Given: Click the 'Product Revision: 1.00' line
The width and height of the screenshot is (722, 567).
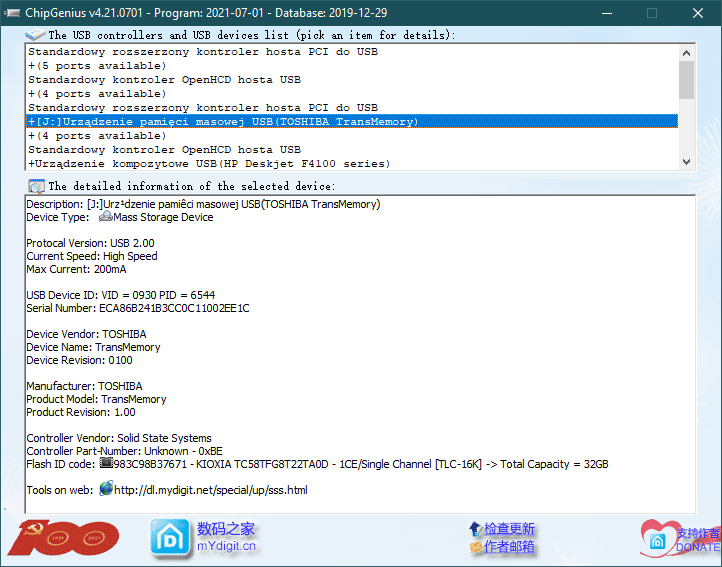Looking at the screenshot, I should [x=81, y=412].
